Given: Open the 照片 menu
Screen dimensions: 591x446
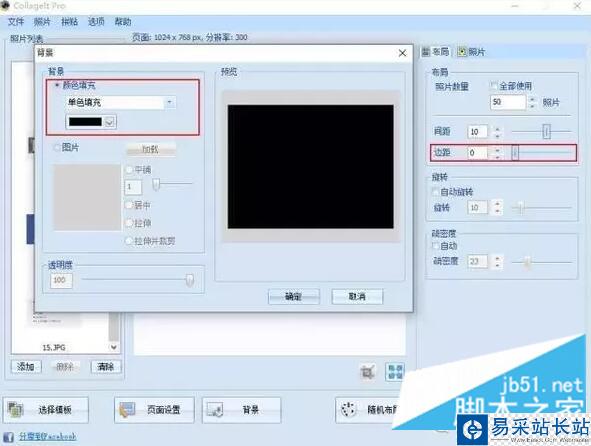Looking at the screenshot, I should [42, 22].
